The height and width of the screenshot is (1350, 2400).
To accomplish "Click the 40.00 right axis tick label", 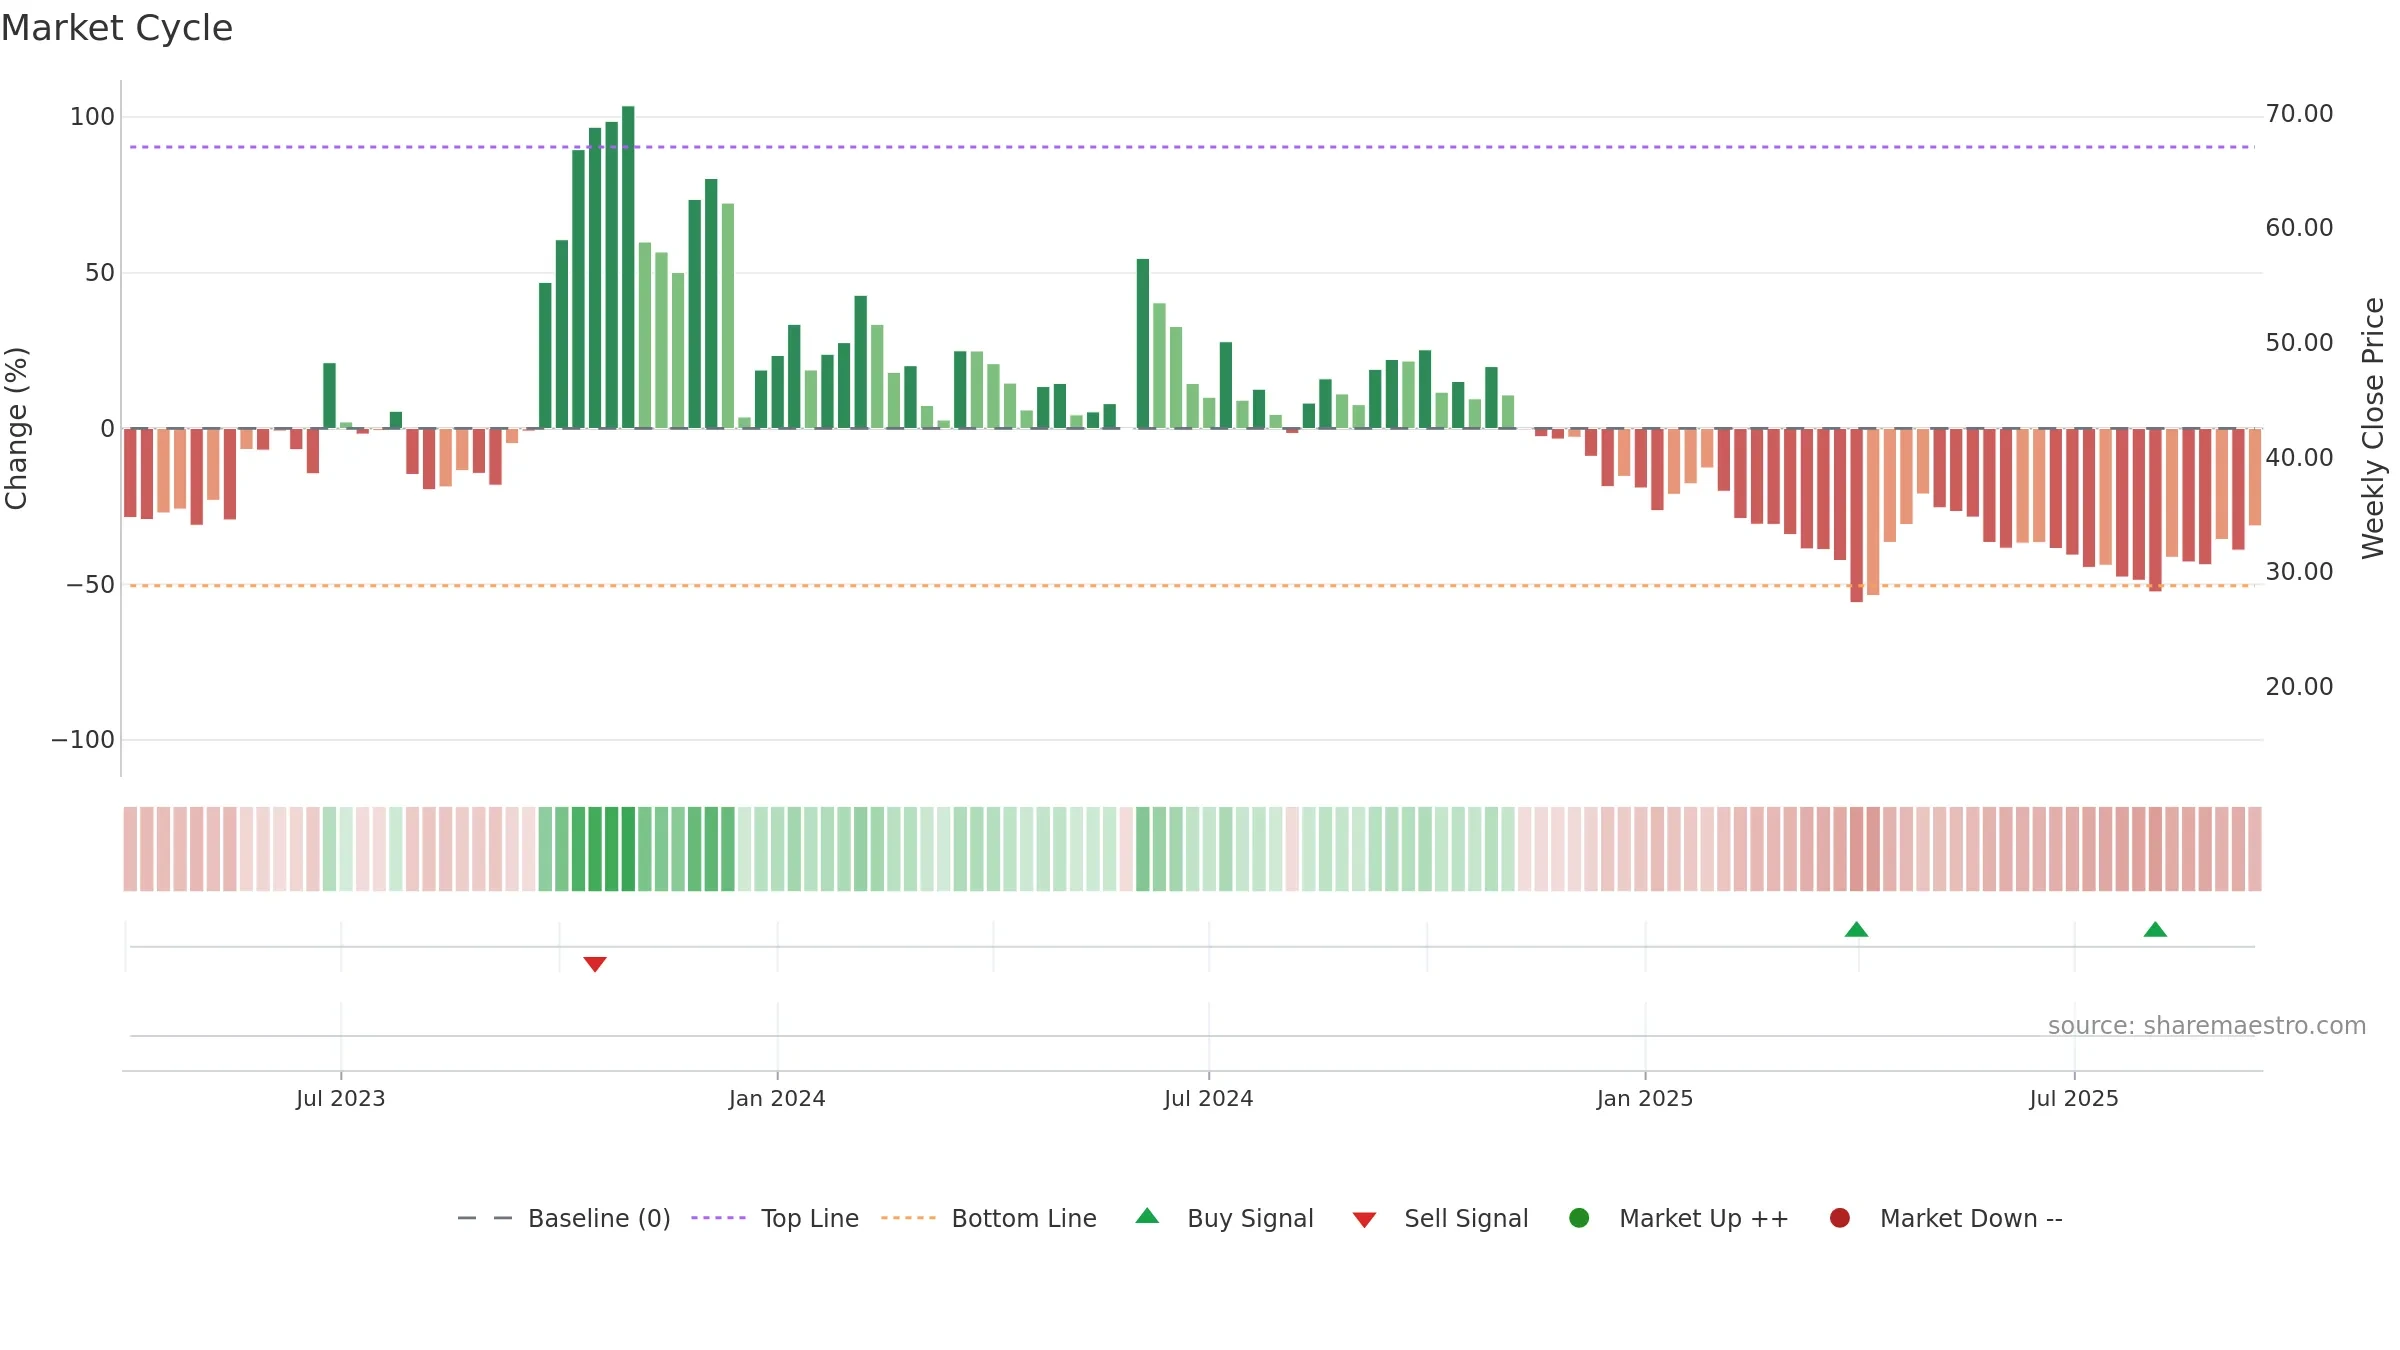I will point(2299,458).
